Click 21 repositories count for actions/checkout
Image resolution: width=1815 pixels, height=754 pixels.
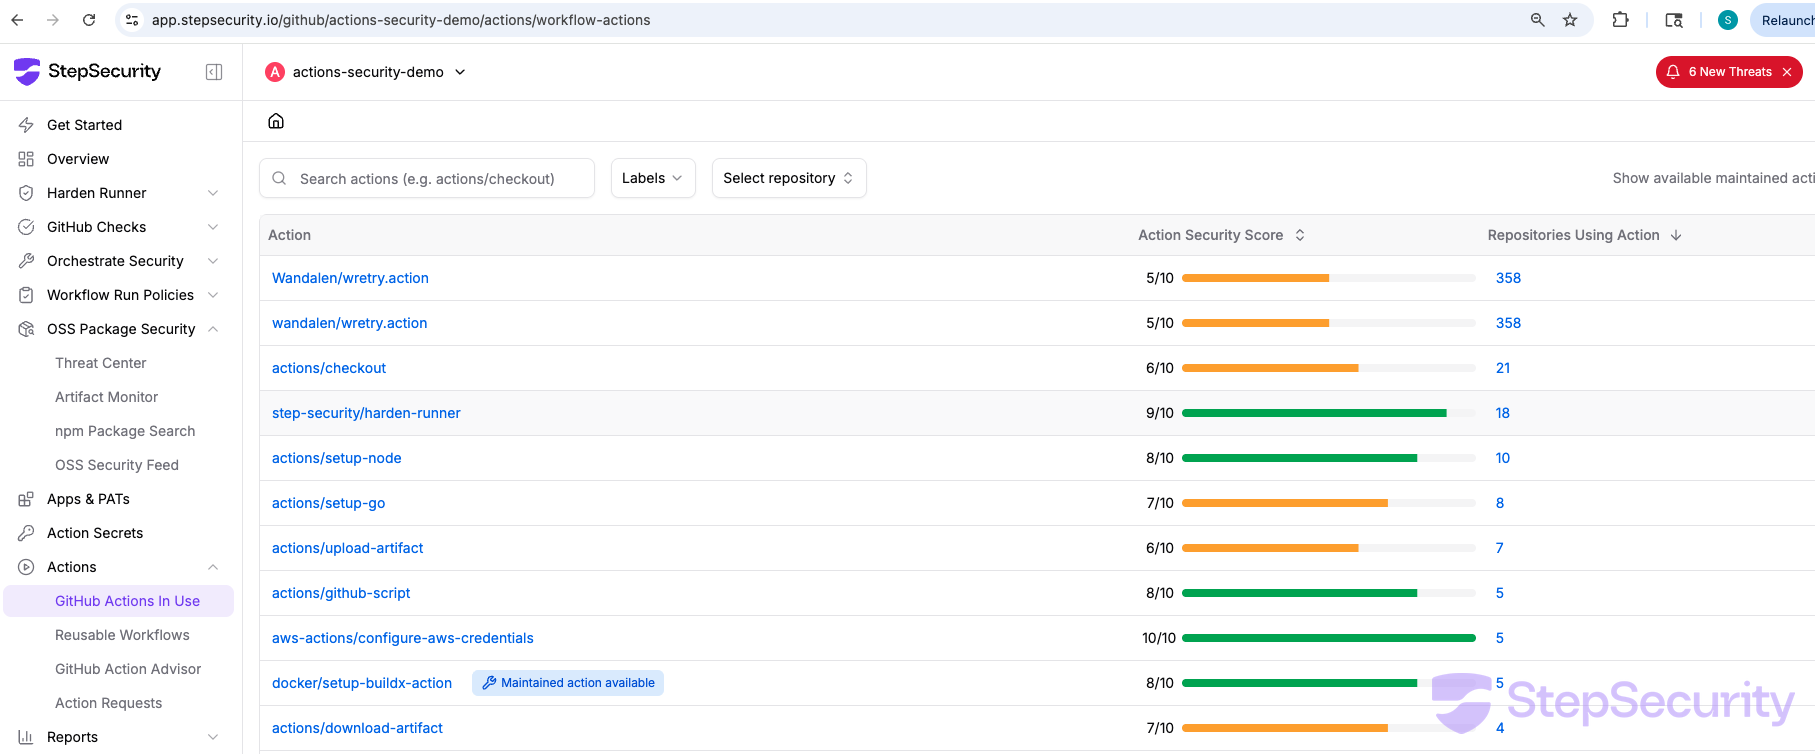[x=1503, y=368]
